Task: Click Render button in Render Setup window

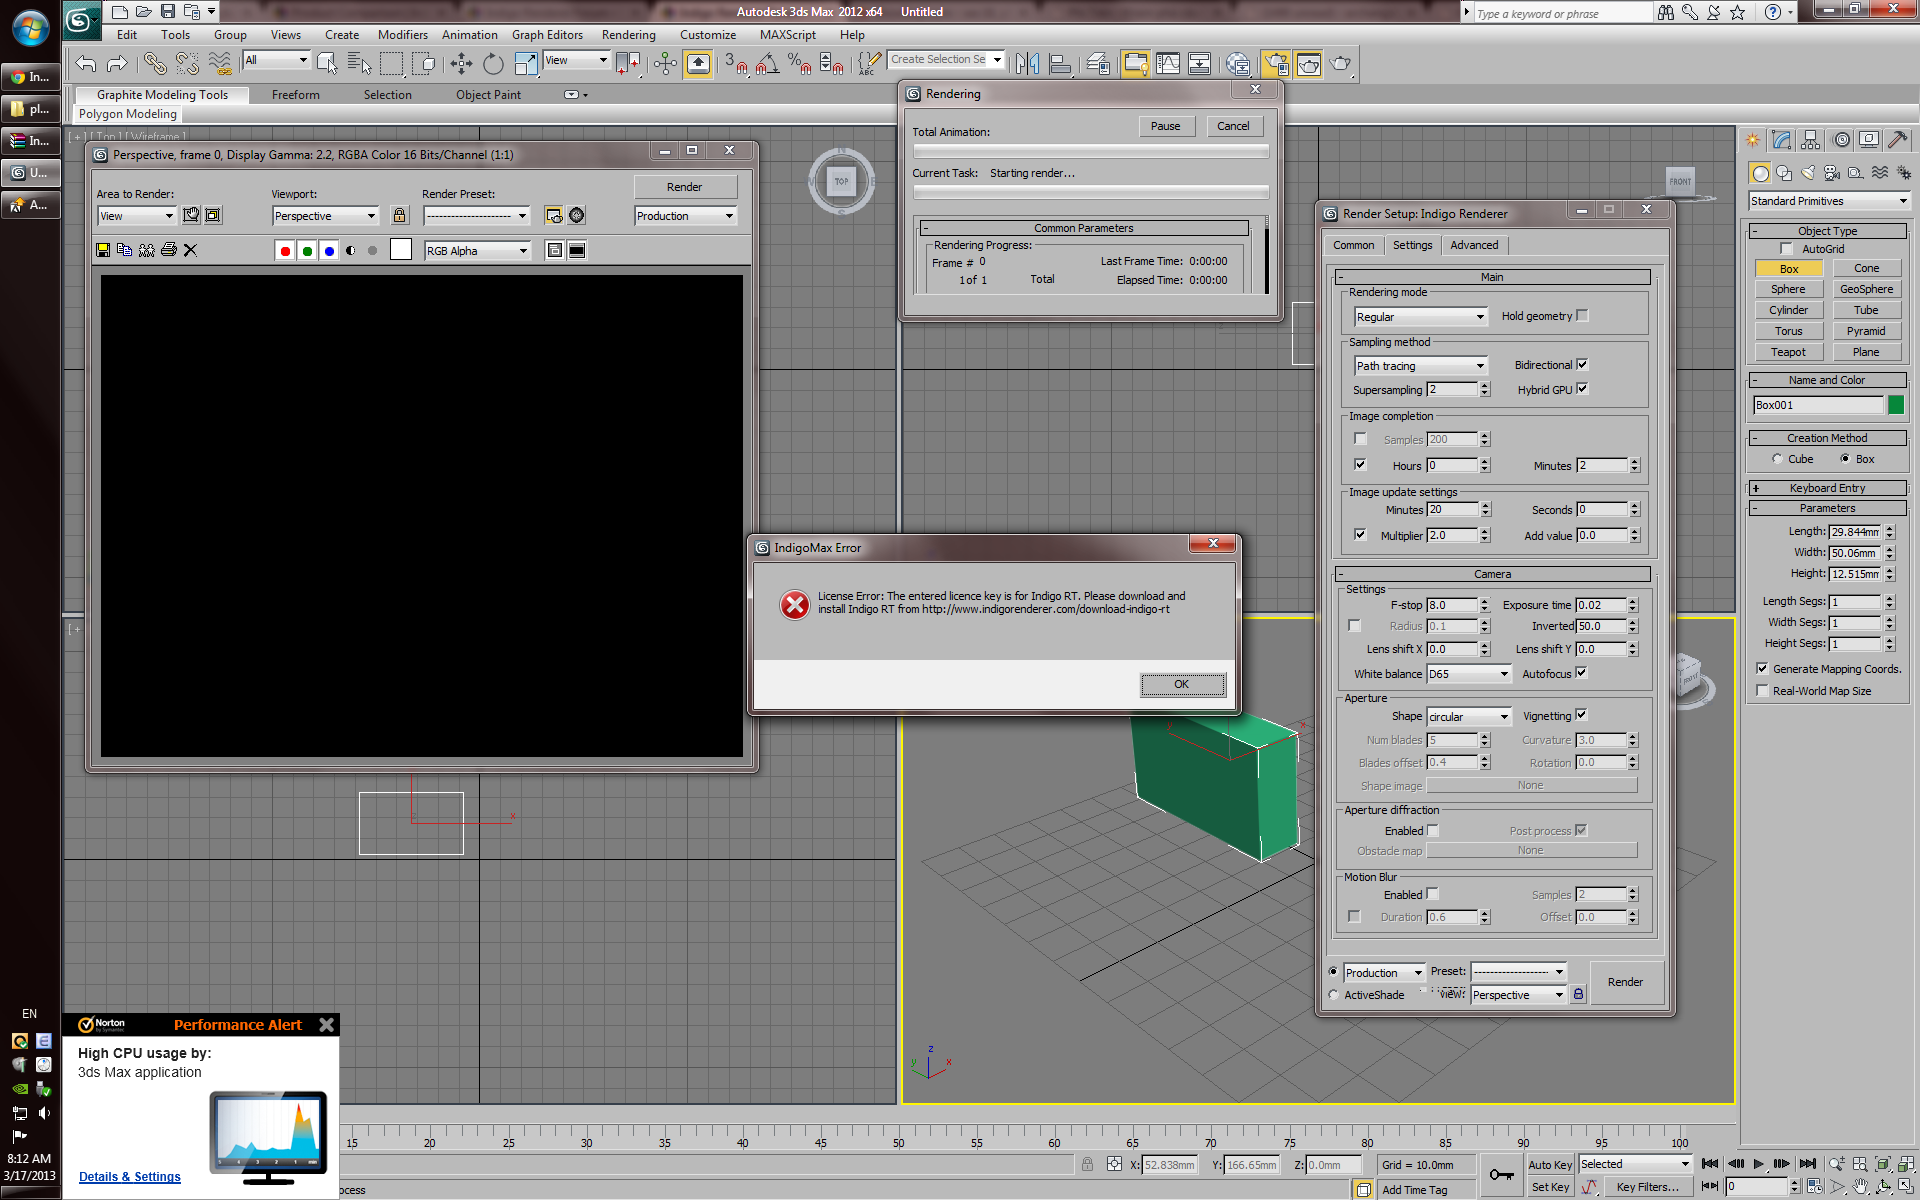Action: pos(1625,982)
